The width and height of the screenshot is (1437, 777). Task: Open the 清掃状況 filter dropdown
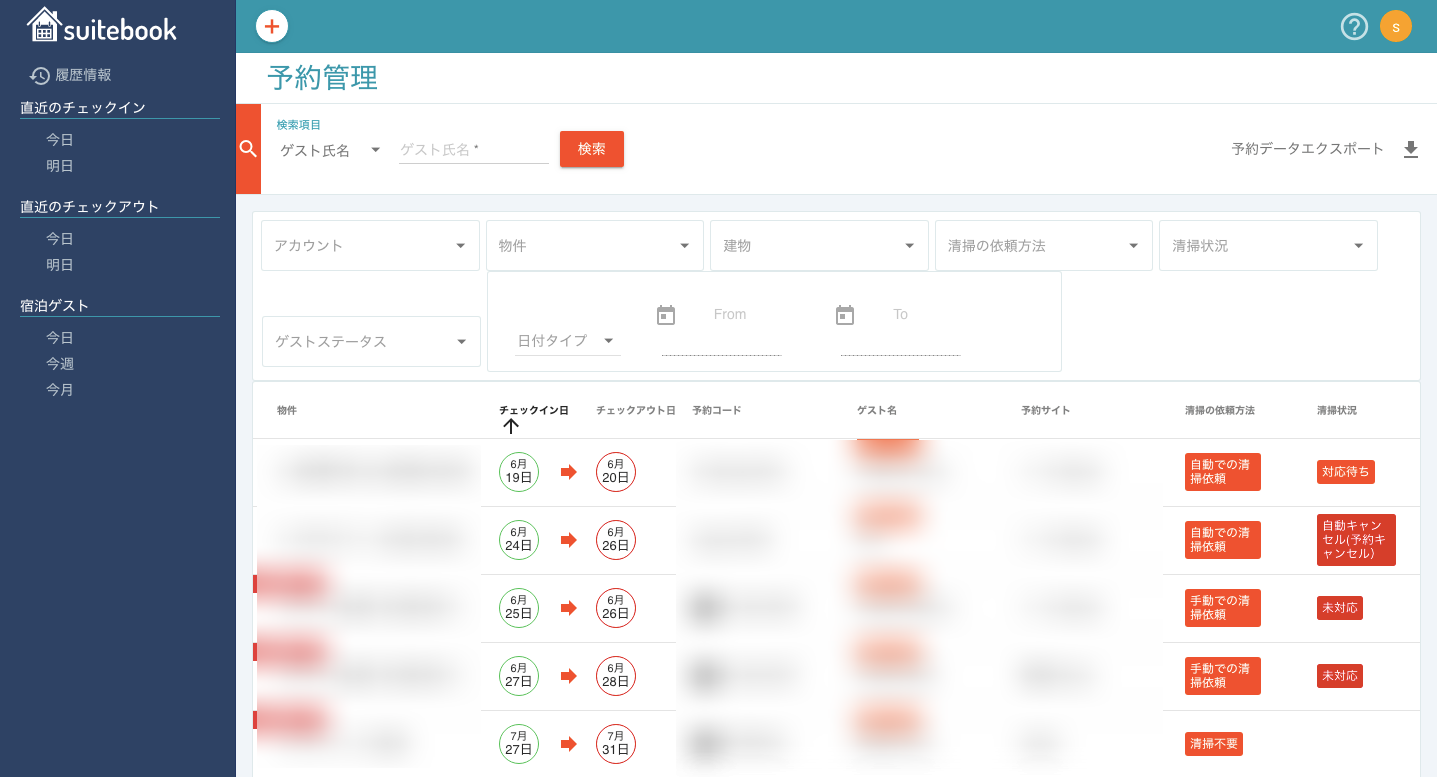coord(1268,246)
